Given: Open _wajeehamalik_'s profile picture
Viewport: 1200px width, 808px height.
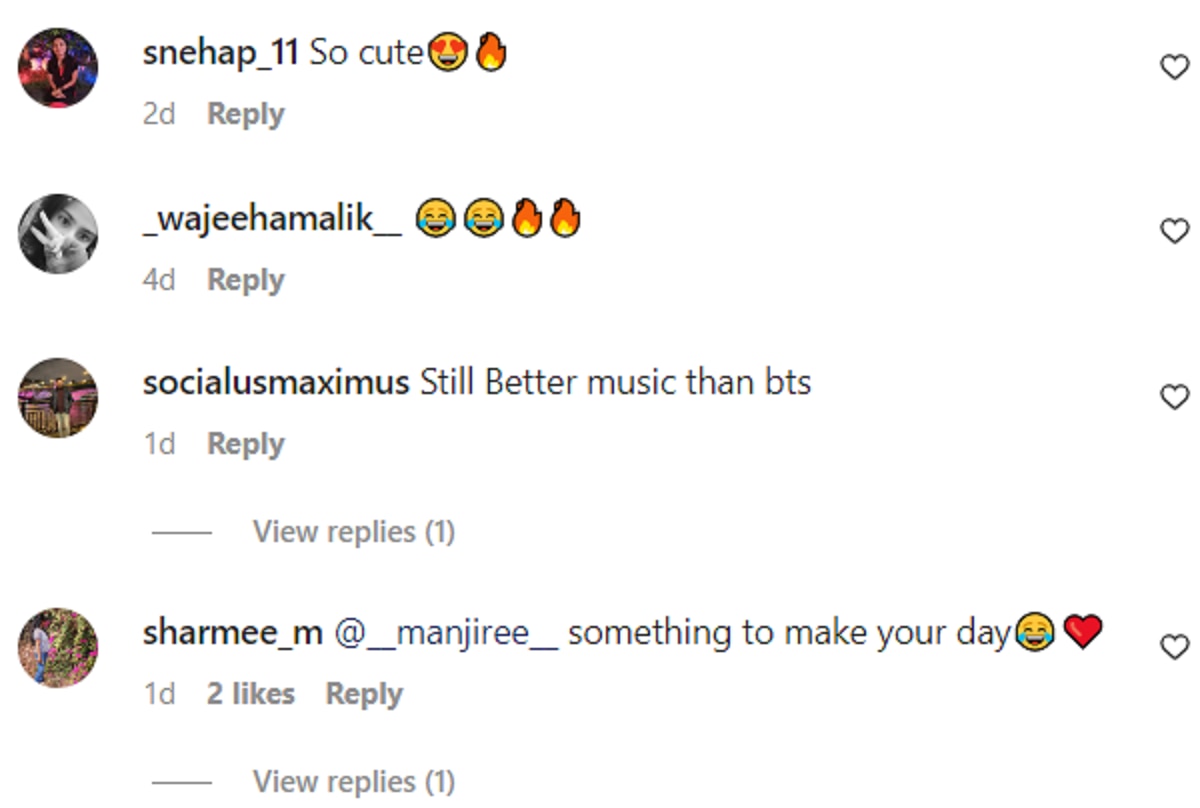Looking at the screenshot, I should [58, 233].
